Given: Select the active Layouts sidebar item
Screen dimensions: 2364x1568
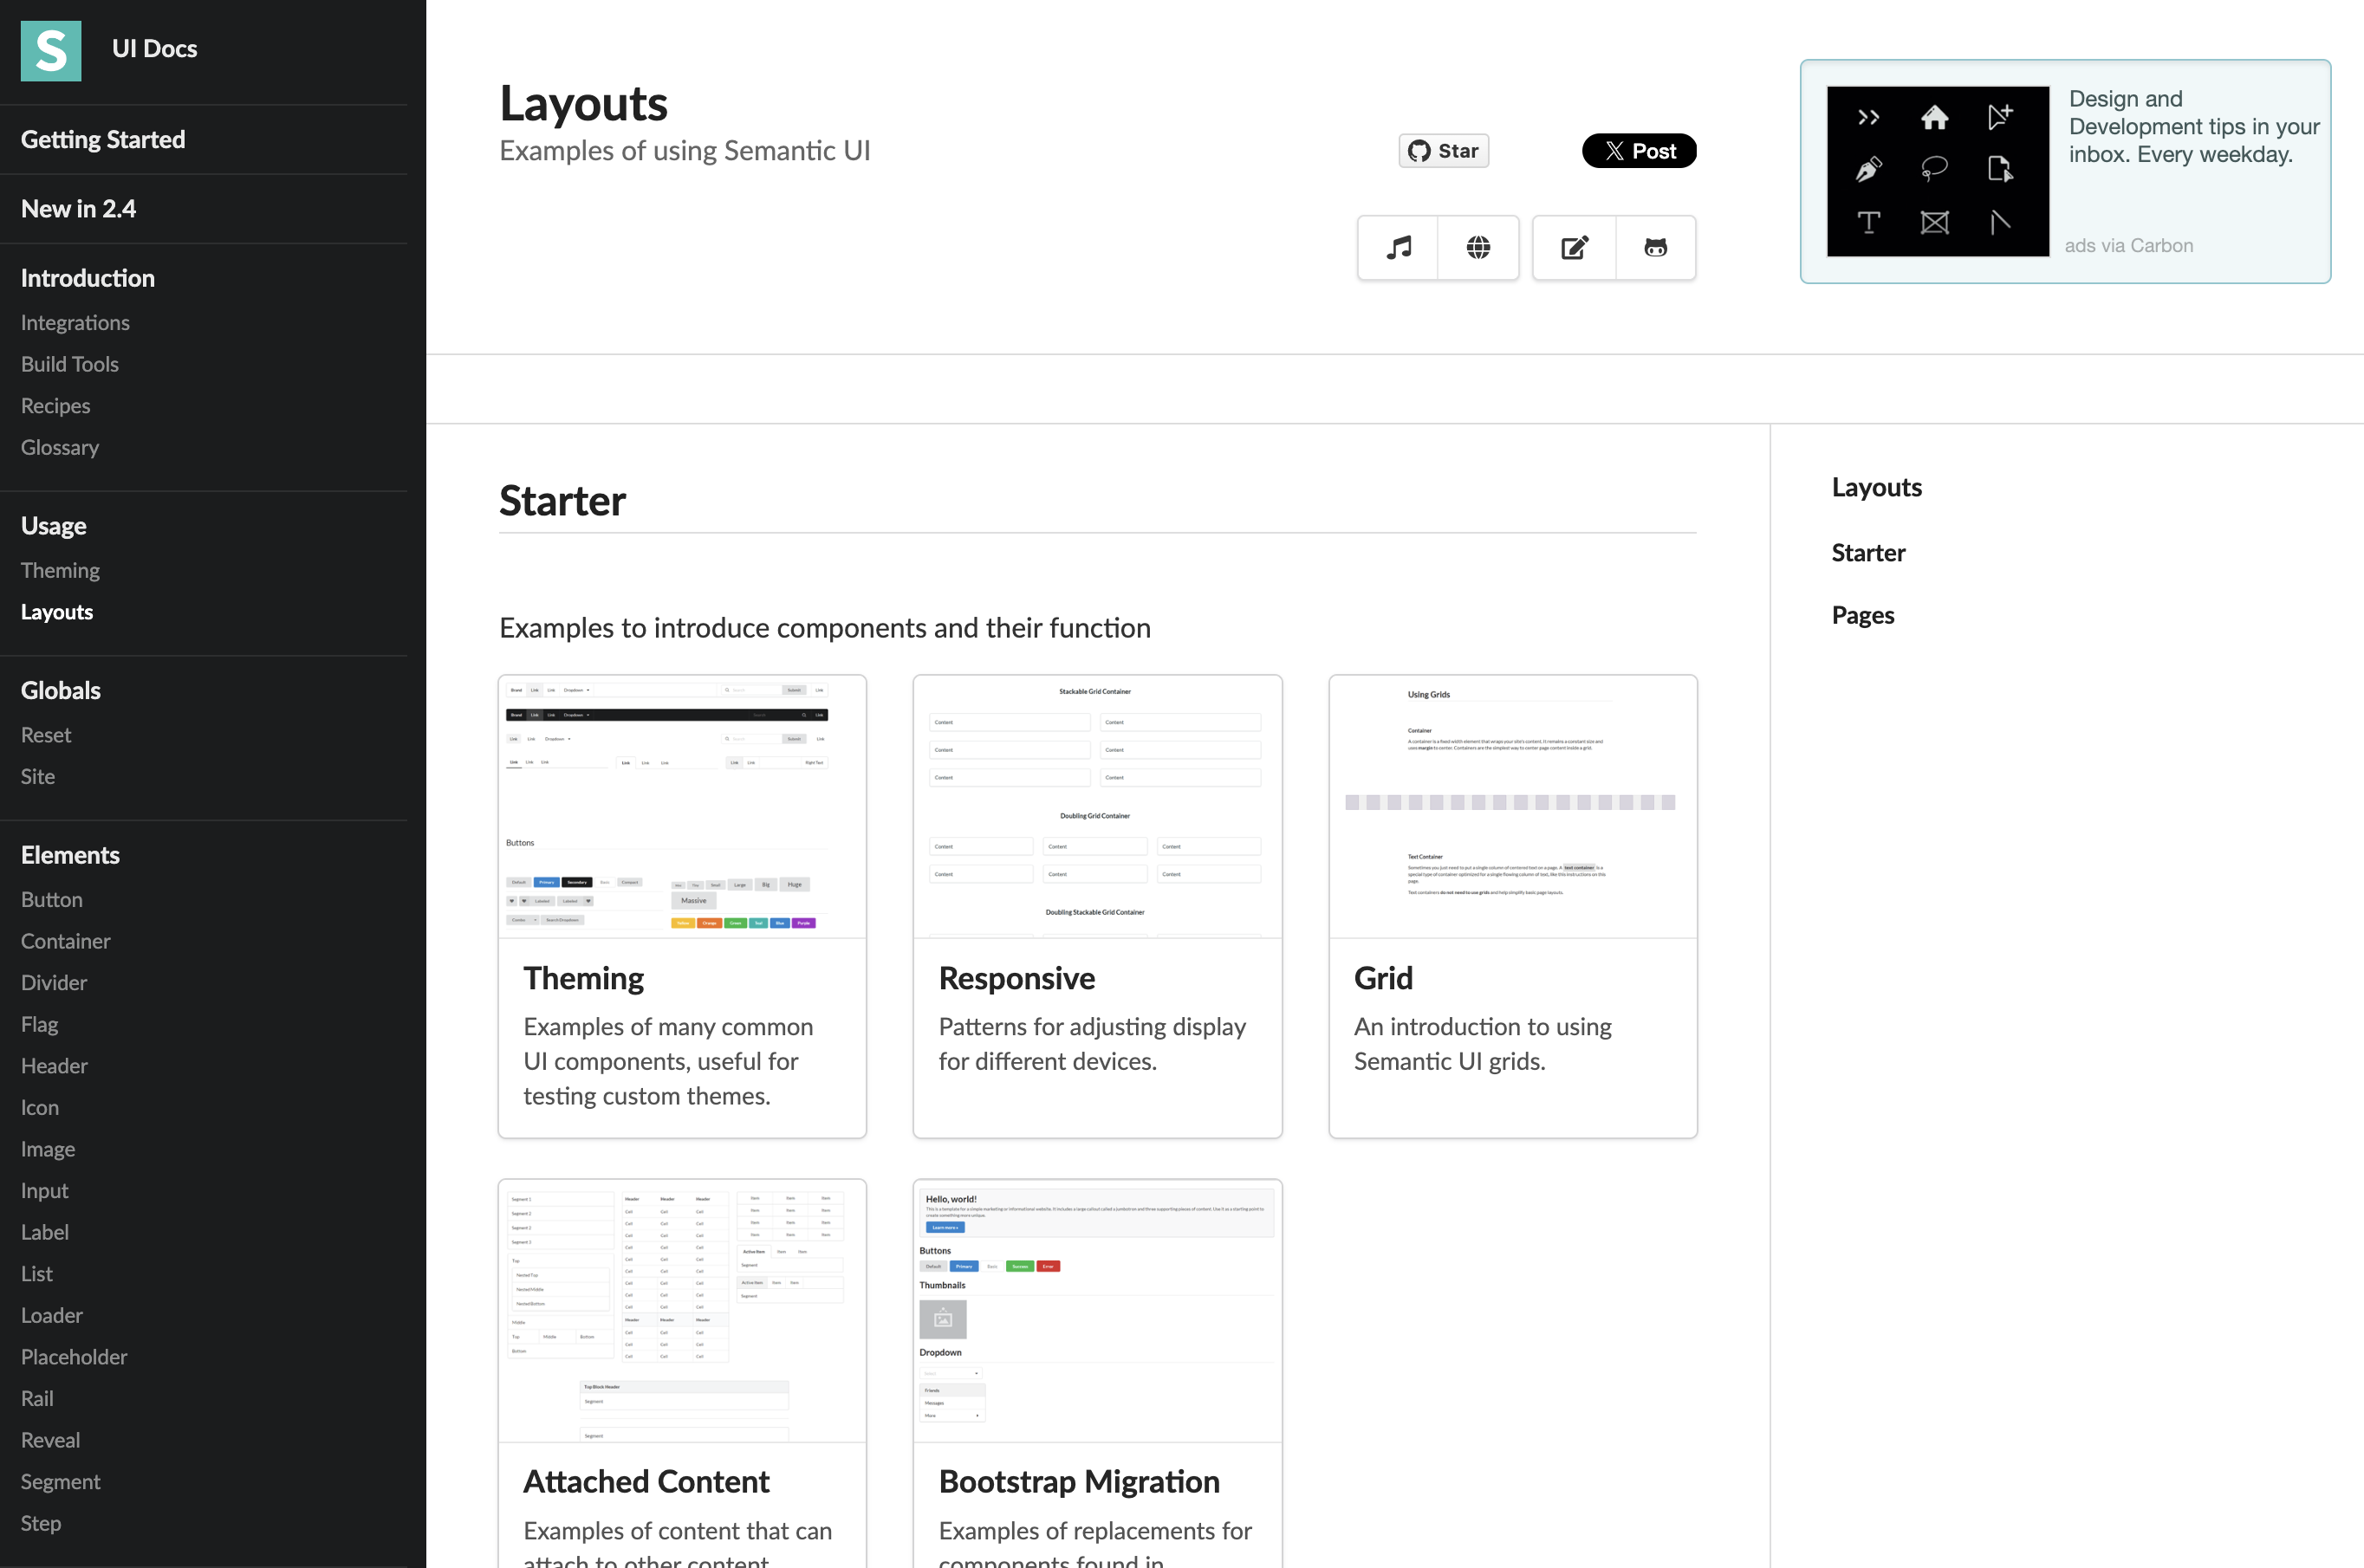Looking at the screenshot, I should pyautogui.click(x=57, y=612).
